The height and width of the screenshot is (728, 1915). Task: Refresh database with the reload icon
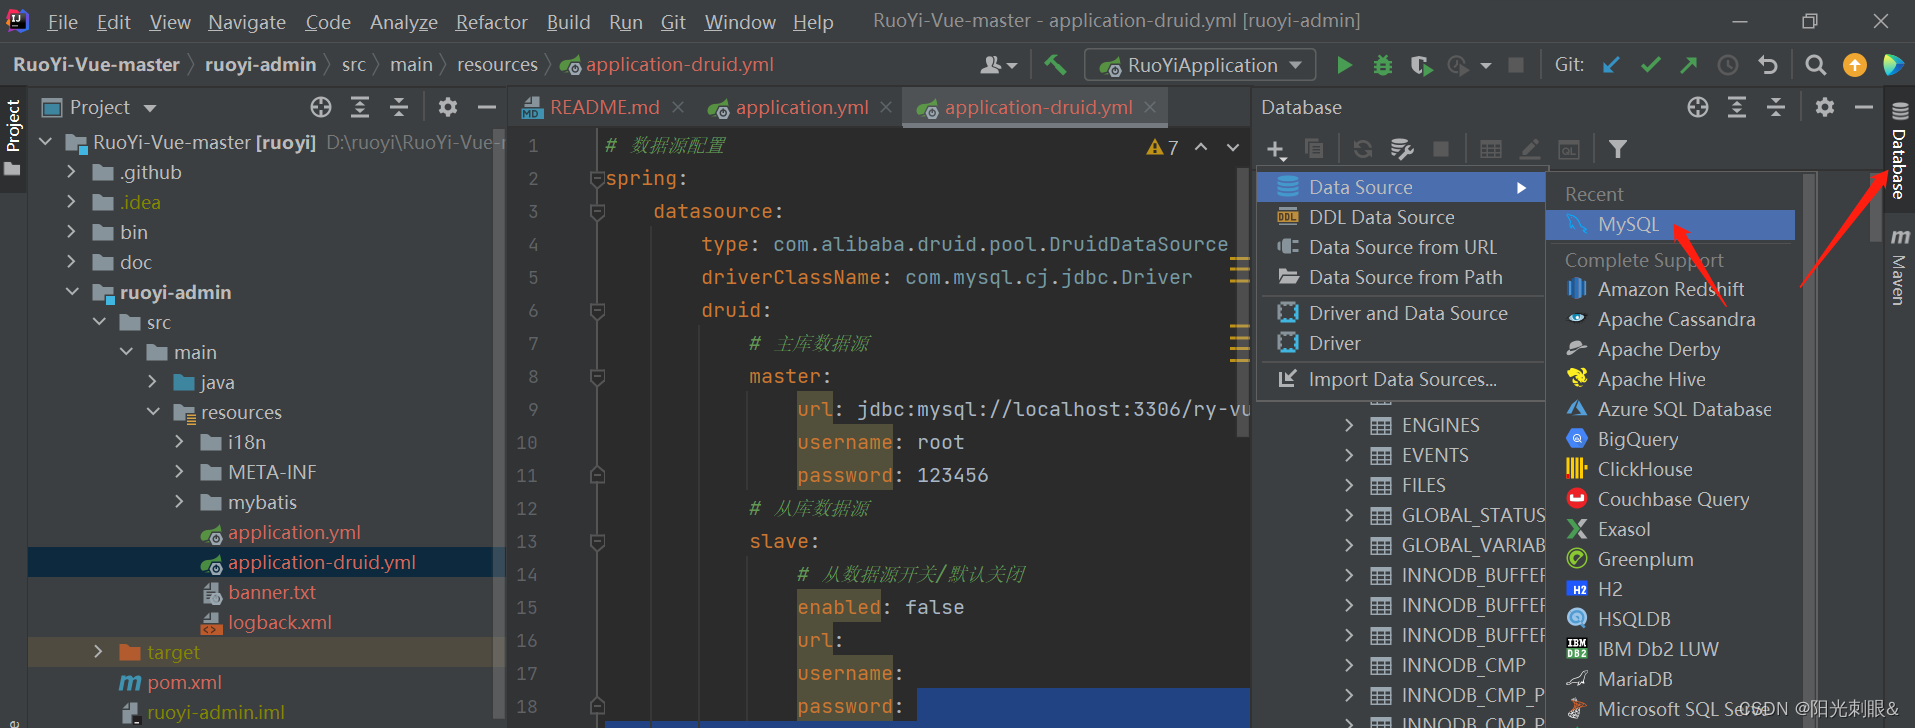[1362, 149]
